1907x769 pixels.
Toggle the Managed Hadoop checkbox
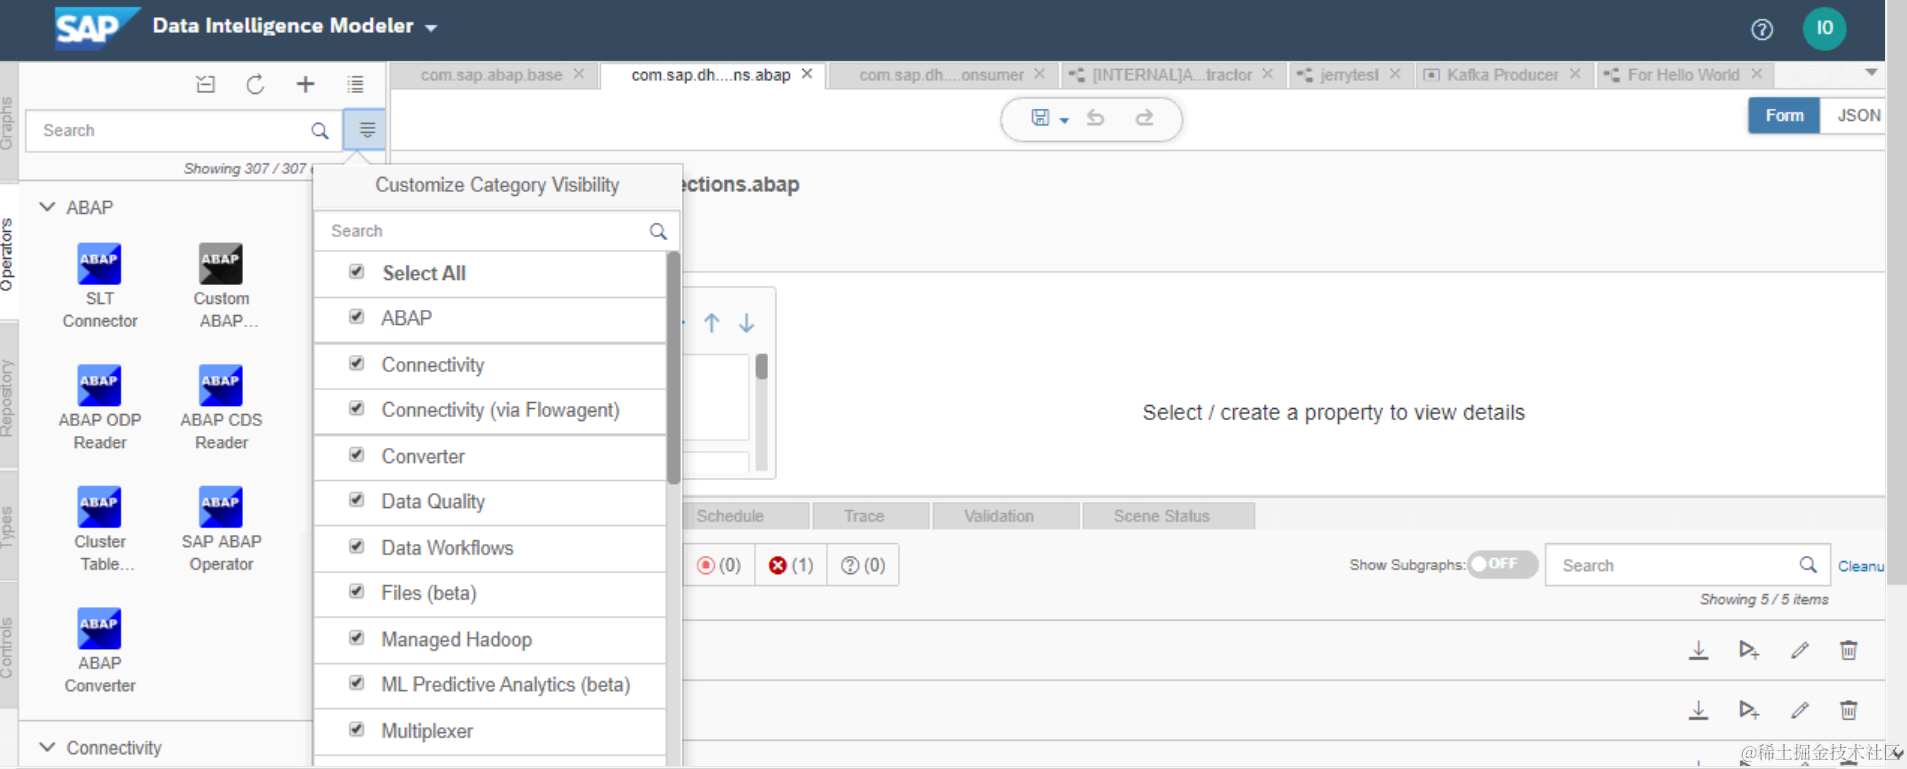pos(356,637)
